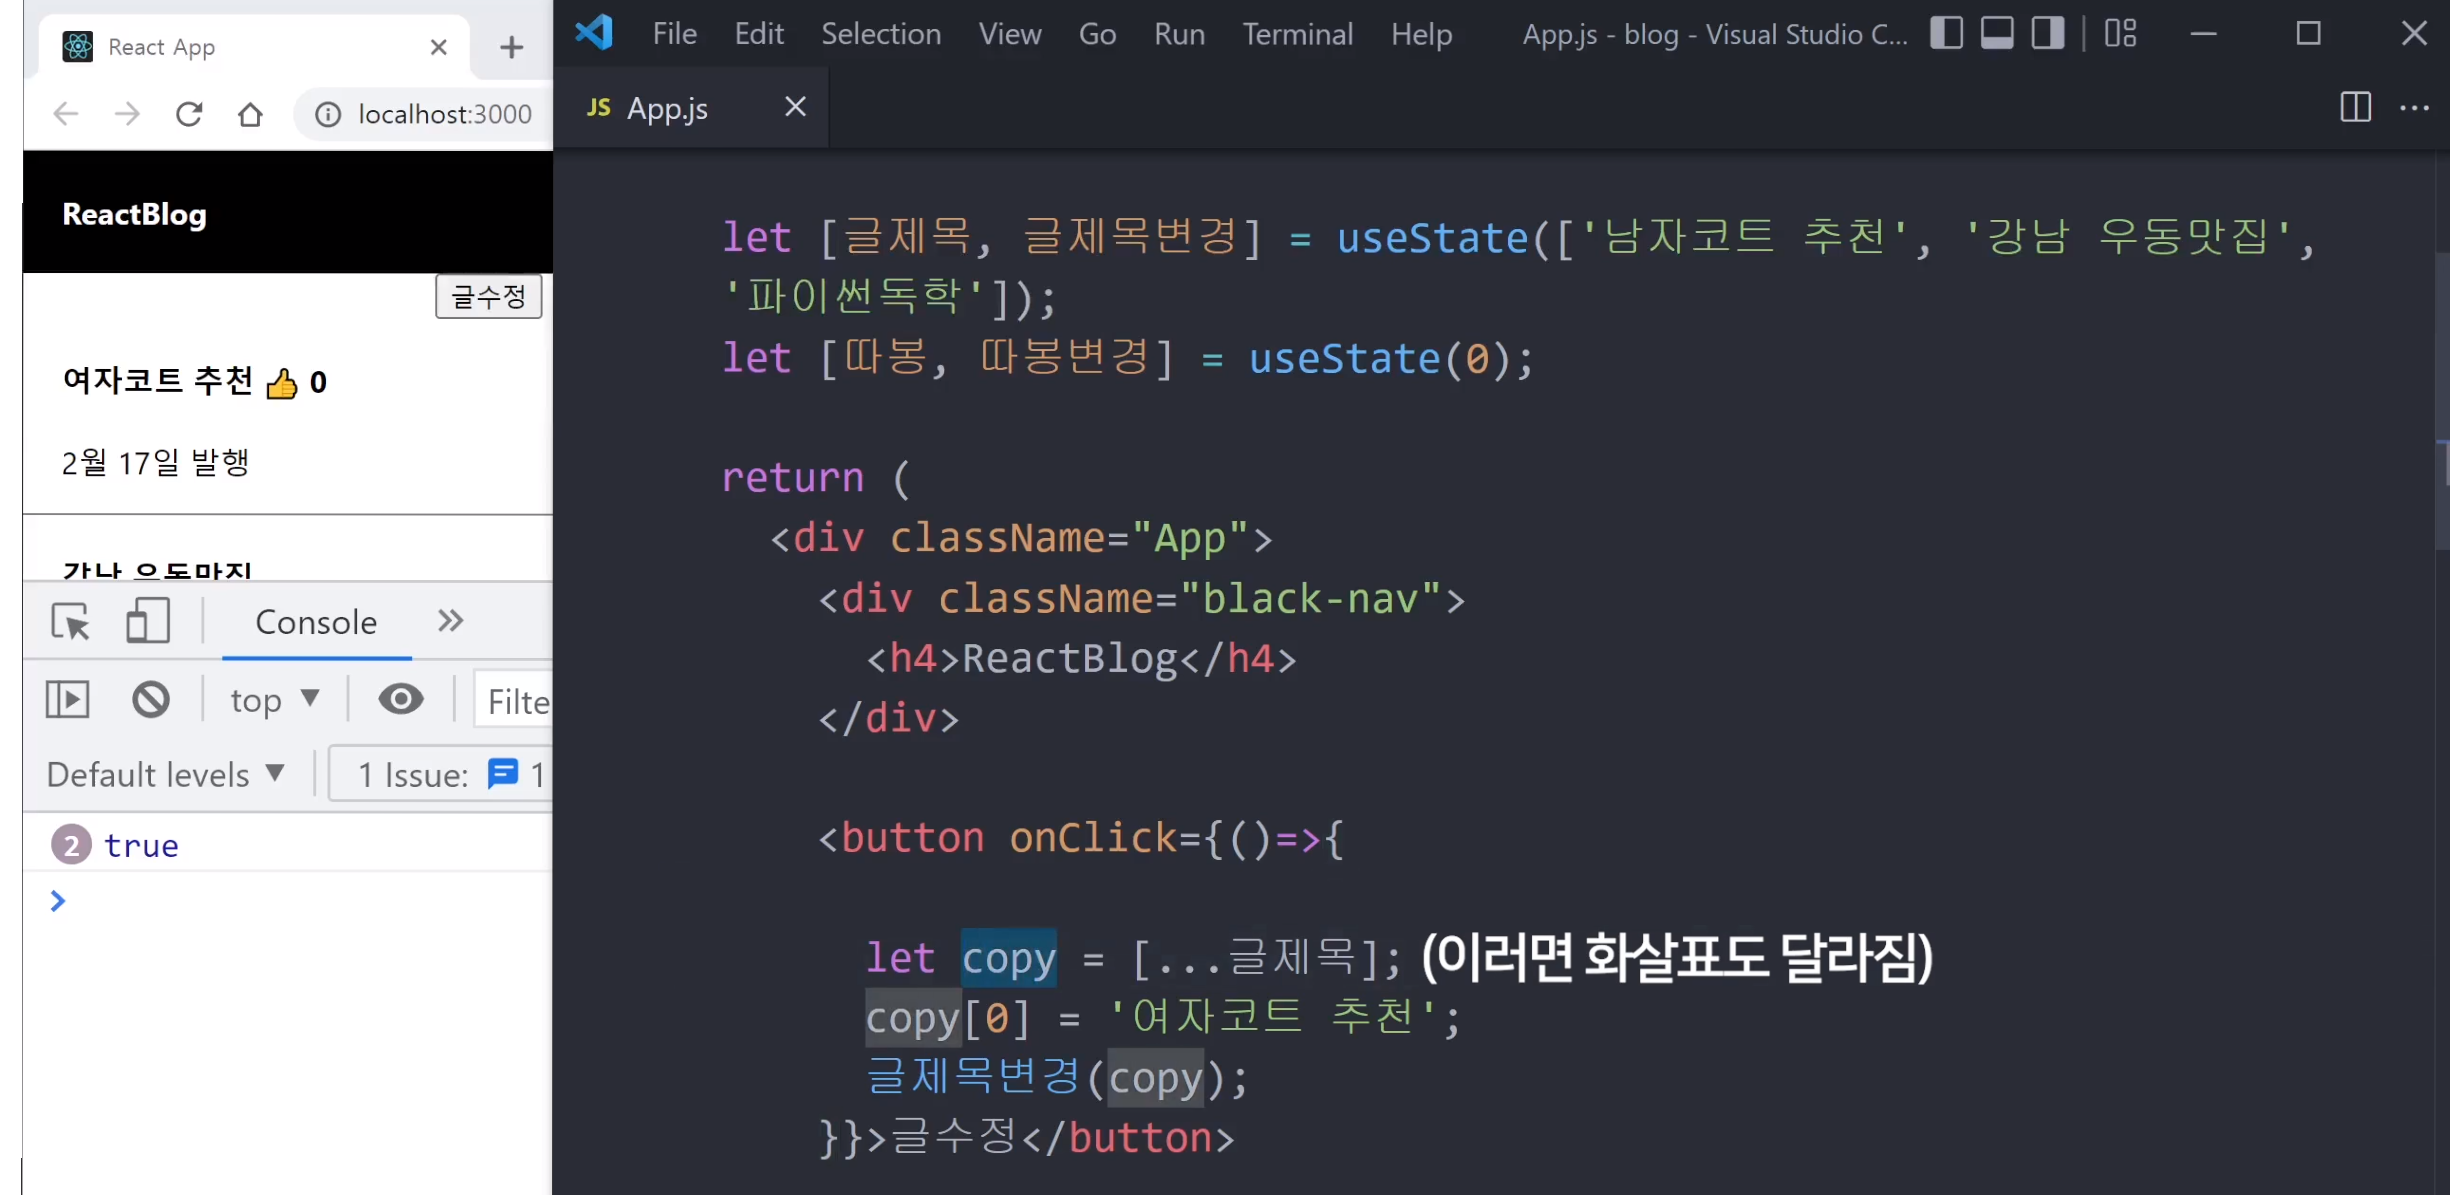Show more DevTools tabs chevron
The width and height of the screenshot is (2450, 1195).
point(450,621)
